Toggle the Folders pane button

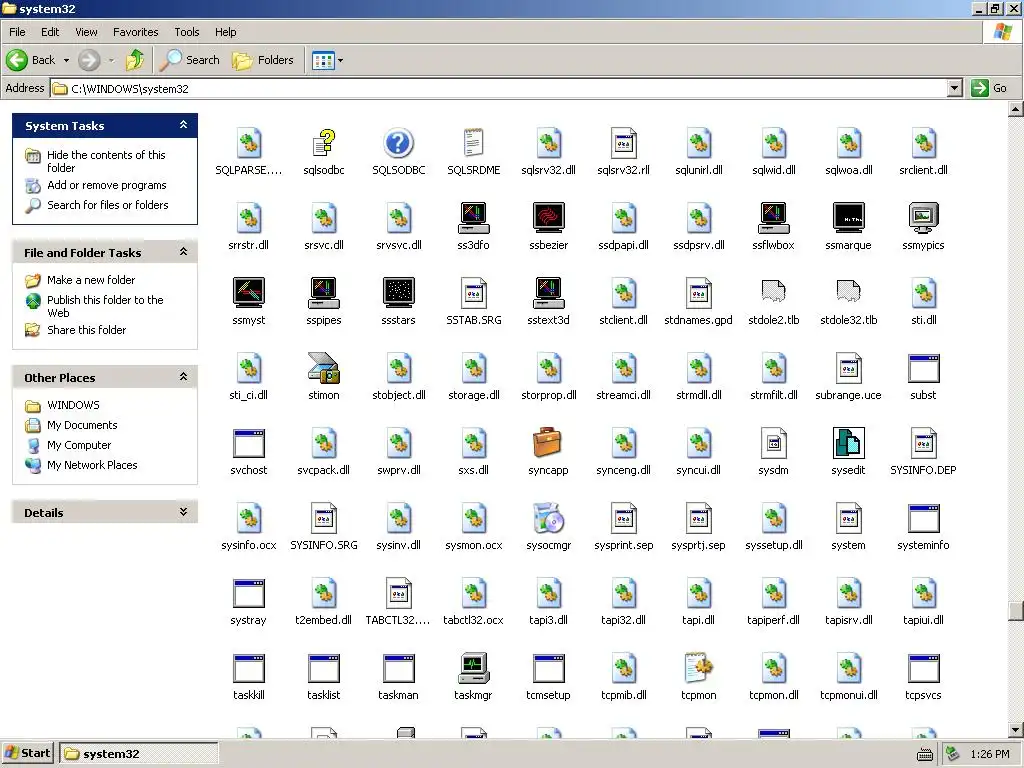(263, 60)
